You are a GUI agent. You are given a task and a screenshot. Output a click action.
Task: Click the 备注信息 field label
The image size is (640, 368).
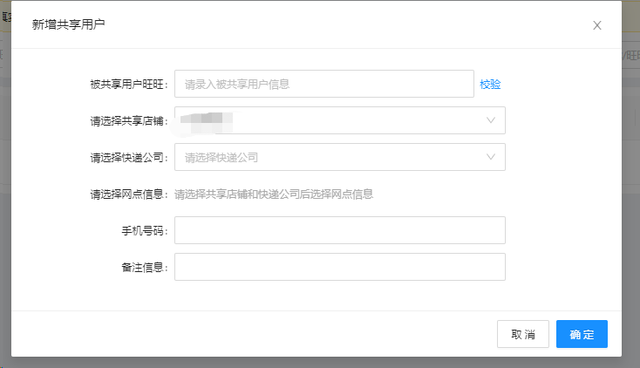(x=144, y=267)
